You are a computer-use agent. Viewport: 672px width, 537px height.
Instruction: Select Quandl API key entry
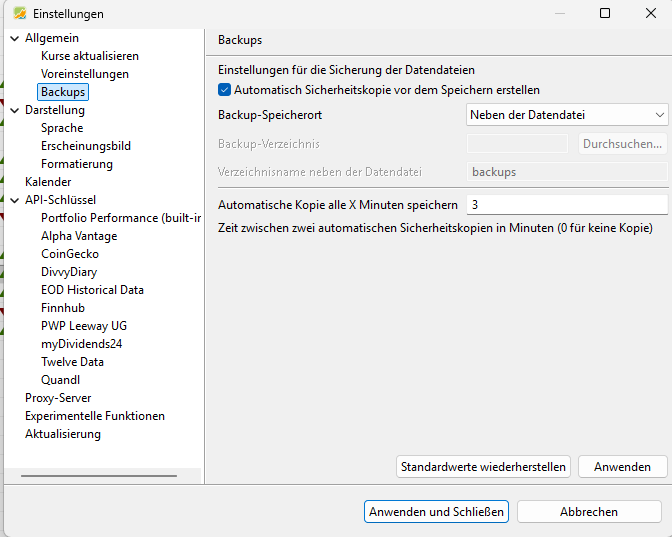pyautogui.click(x=60, y=380)
